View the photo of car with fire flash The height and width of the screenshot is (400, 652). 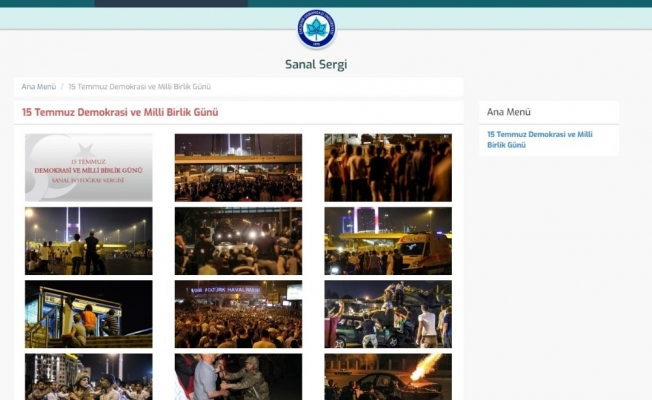click(387, 377)
